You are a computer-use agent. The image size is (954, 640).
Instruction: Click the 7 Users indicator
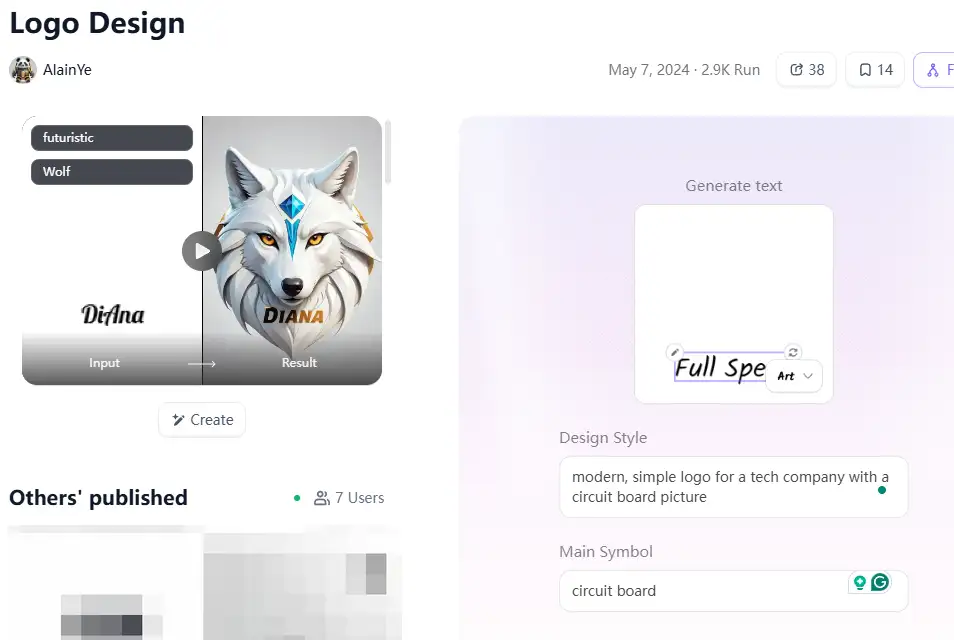click(349, 498)
